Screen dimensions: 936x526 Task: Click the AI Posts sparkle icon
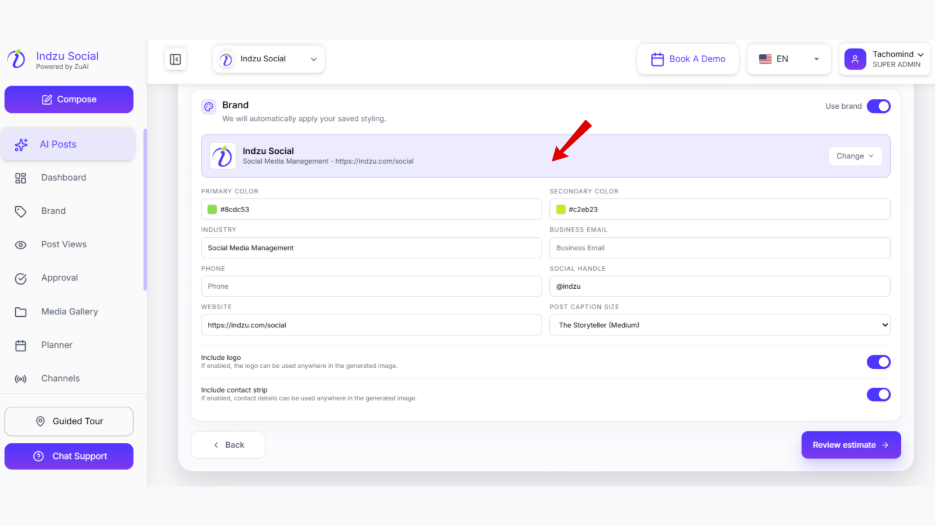21,144
